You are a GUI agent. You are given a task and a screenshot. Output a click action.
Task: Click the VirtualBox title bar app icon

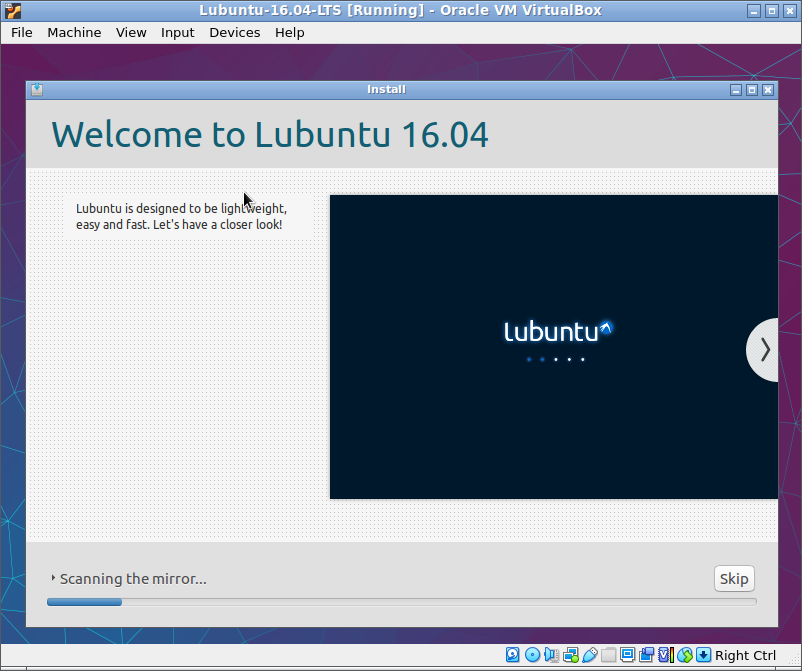13,11
